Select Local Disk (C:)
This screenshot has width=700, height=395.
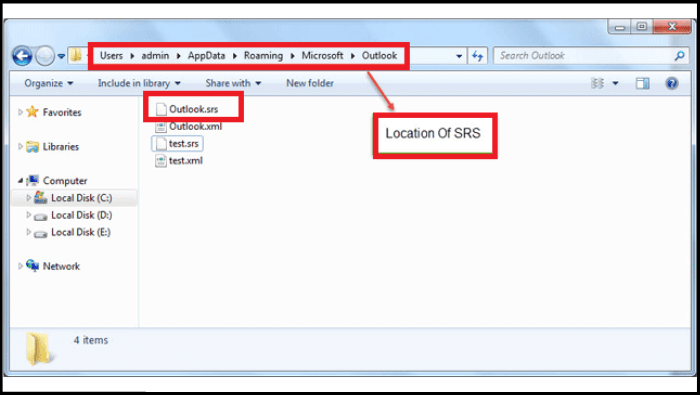(x=81, y=198)
